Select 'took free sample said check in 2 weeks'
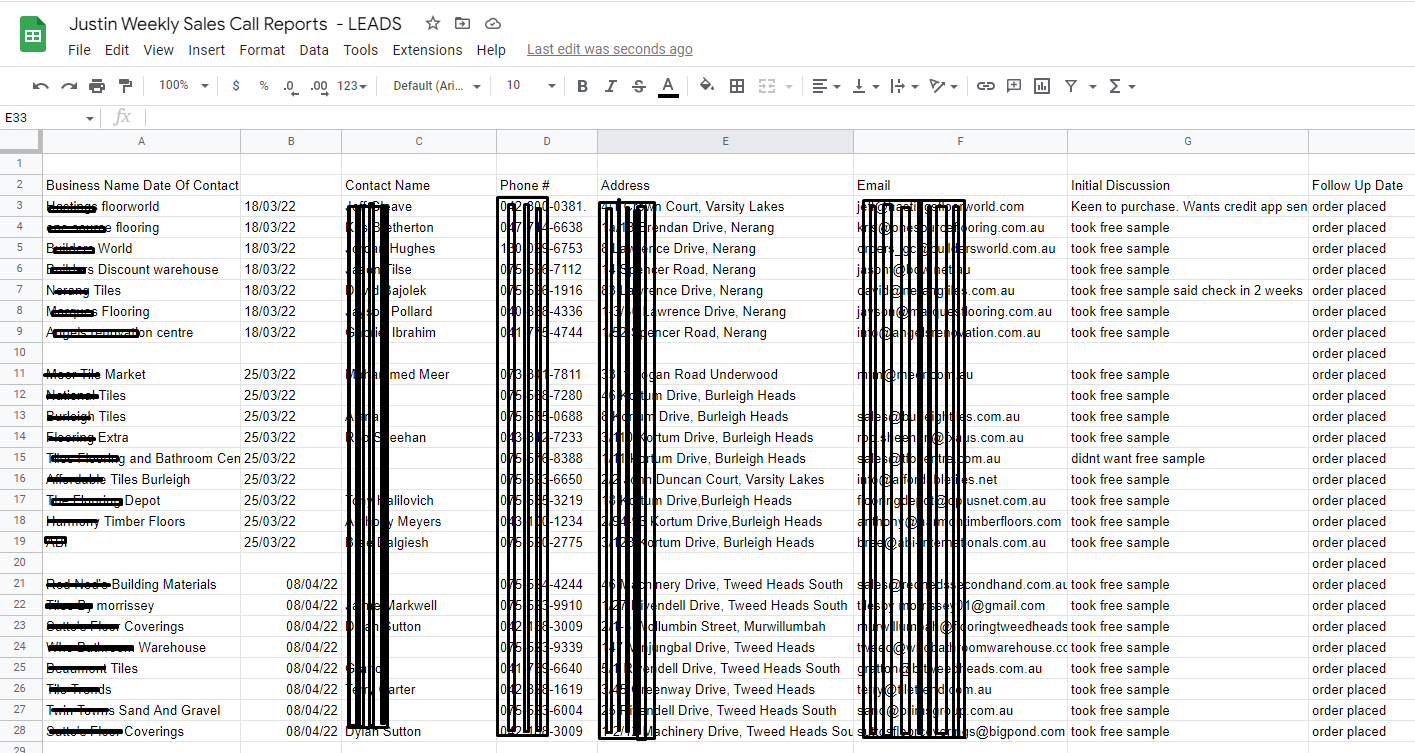 [1188, 291]
